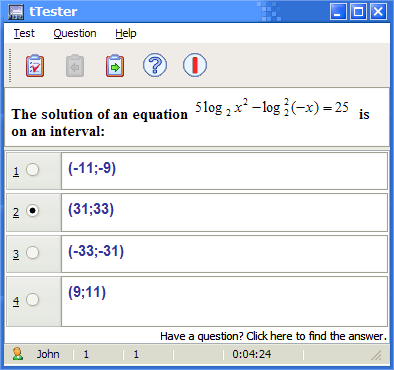
Task: Click the answer text (-33;-31)
Action: point(96,251)
